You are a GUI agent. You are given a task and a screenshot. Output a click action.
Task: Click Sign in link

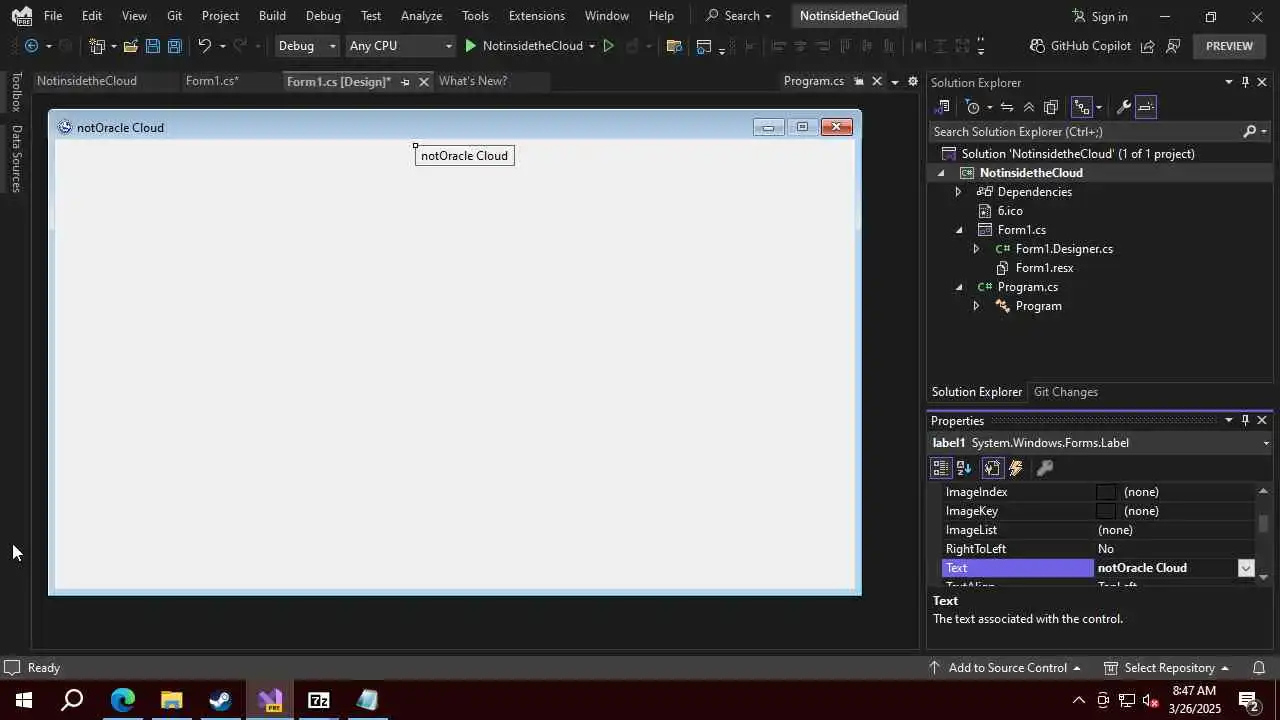(1100, 16)
